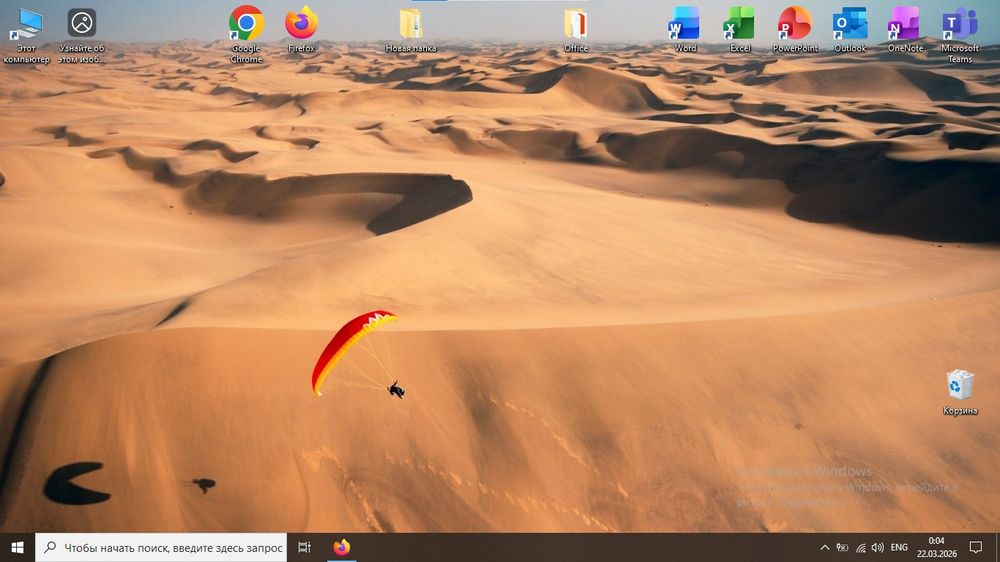Select the Microsoft Teams desktop shortcut

click(959, 35)
